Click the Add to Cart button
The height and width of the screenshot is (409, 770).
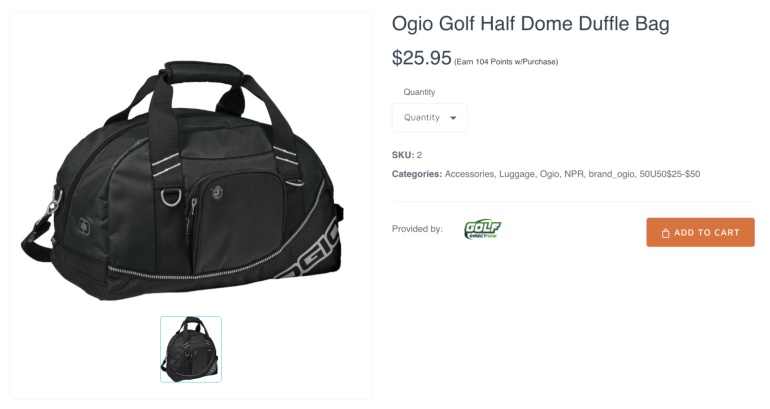700,232
